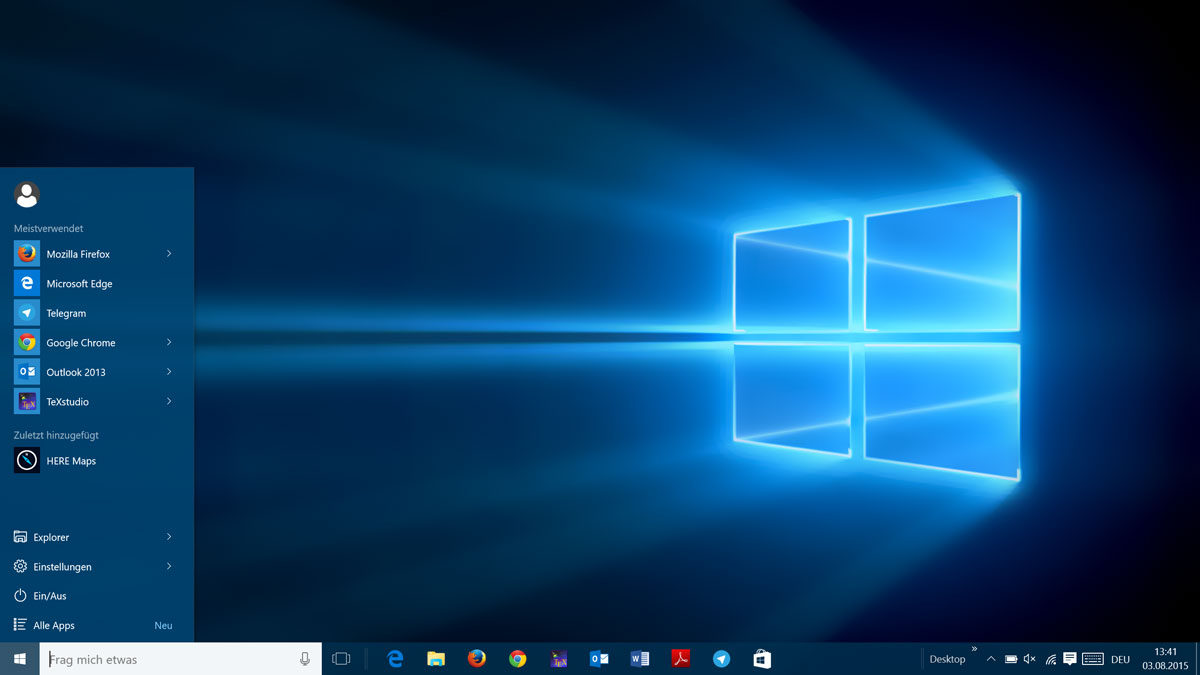Expand the Outlook 2013 jump list arrow
The height and width of the screenshot is (675, 1200).
click(x=169, y=372)
